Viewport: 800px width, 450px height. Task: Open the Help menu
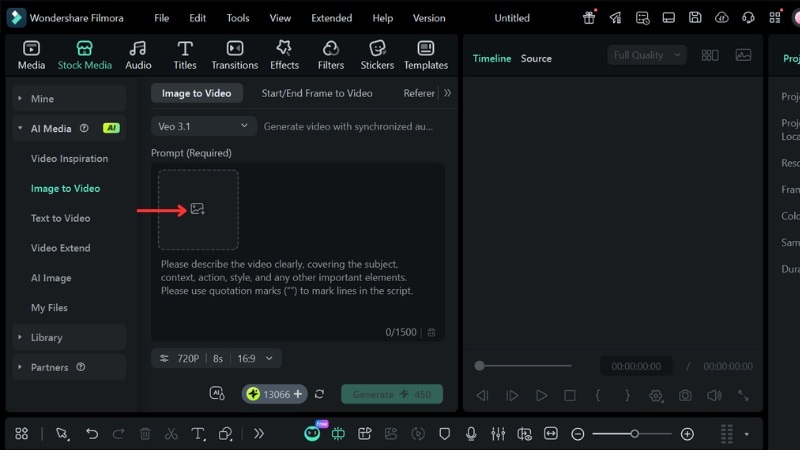[x=383, y=18]
